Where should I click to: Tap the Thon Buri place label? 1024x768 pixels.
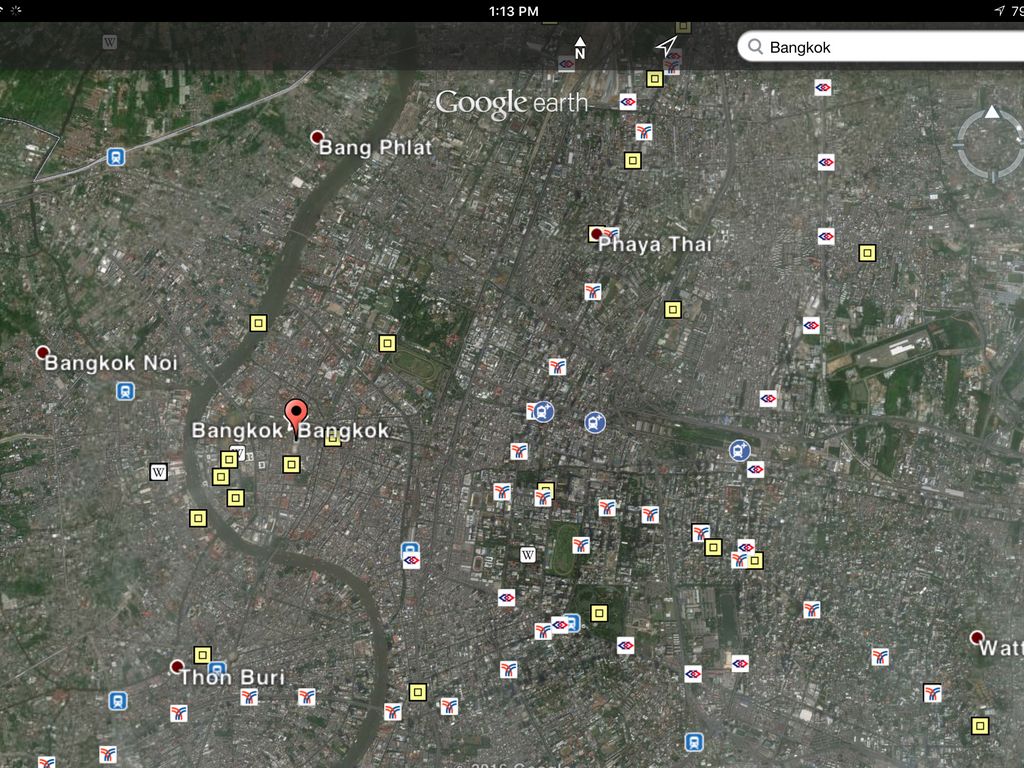(232, 678)
